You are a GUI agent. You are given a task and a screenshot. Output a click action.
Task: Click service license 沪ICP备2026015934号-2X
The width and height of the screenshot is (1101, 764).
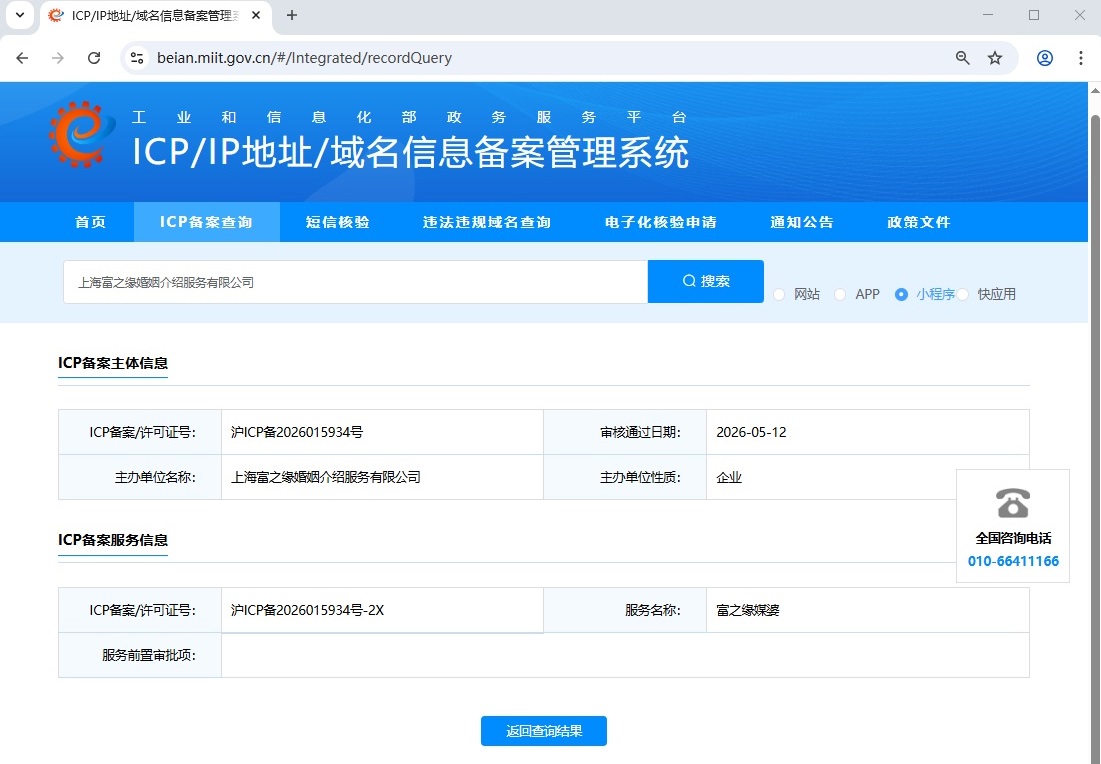point(308,610)
